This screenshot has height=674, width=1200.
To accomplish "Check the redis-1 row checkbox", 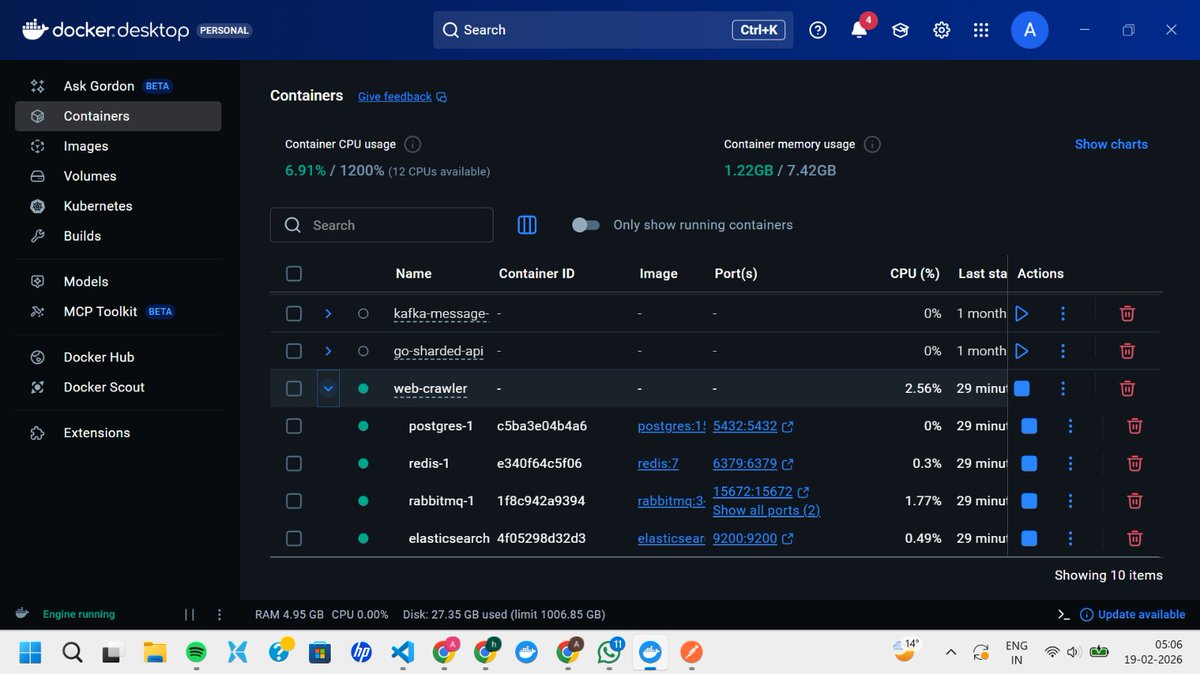I will (x=294, y=463).
